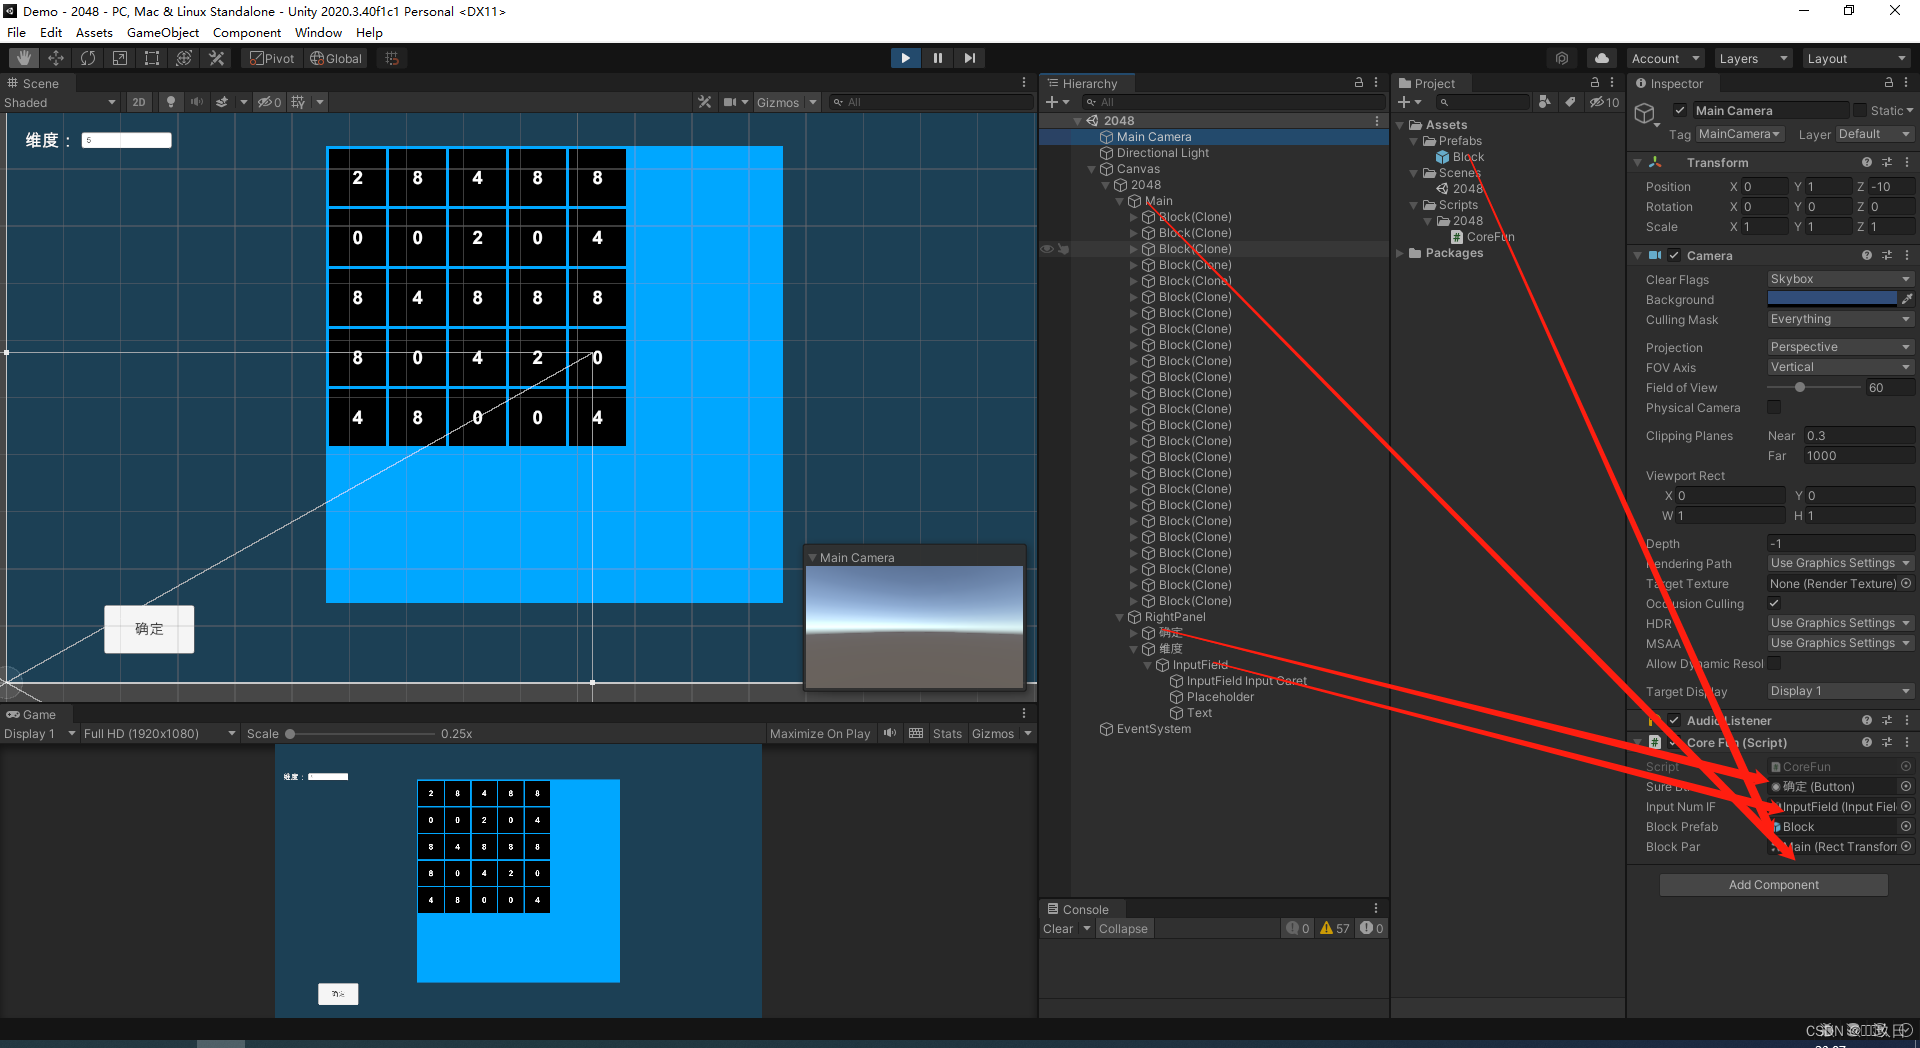Select the Scale tool
1920x1048 pixels.
click(119, 57)
